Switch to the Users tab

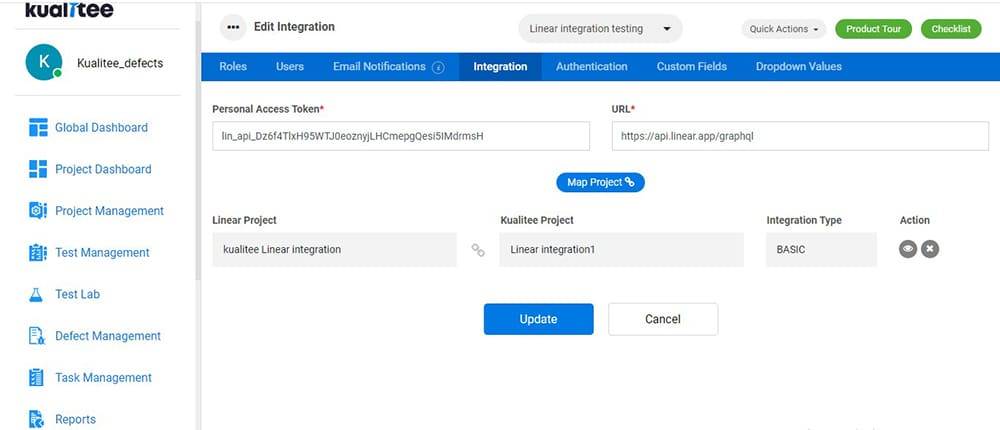[x=290, y=66]
